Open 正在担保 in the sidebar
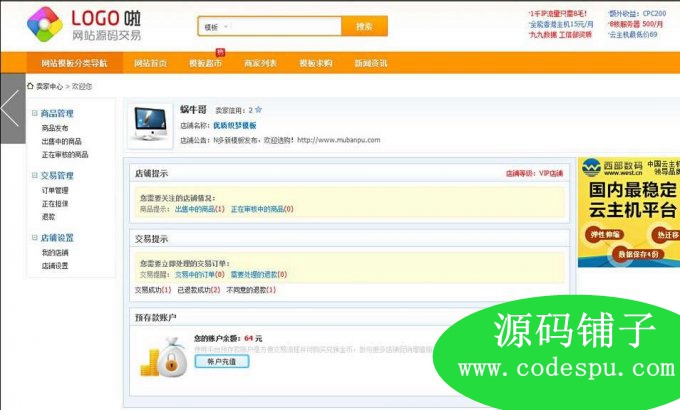This screenshot has height=410, width=680. pyautogui.click(x=55, y=203)
